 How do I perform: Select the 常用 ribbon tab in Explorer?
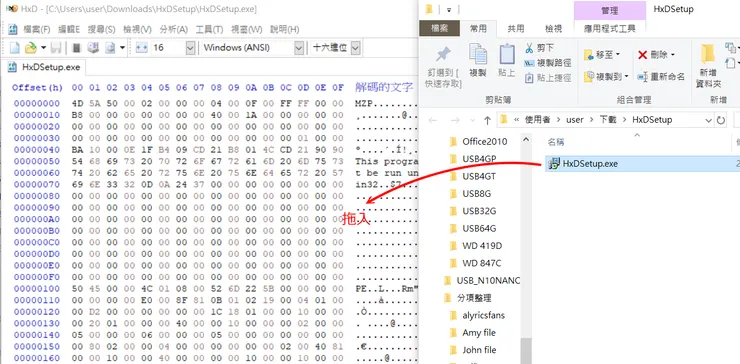(478, 28)
